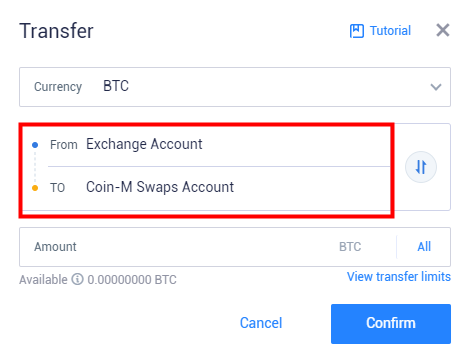Open View transfer limits link
This screenshot has width=467, height=361.
399,276
